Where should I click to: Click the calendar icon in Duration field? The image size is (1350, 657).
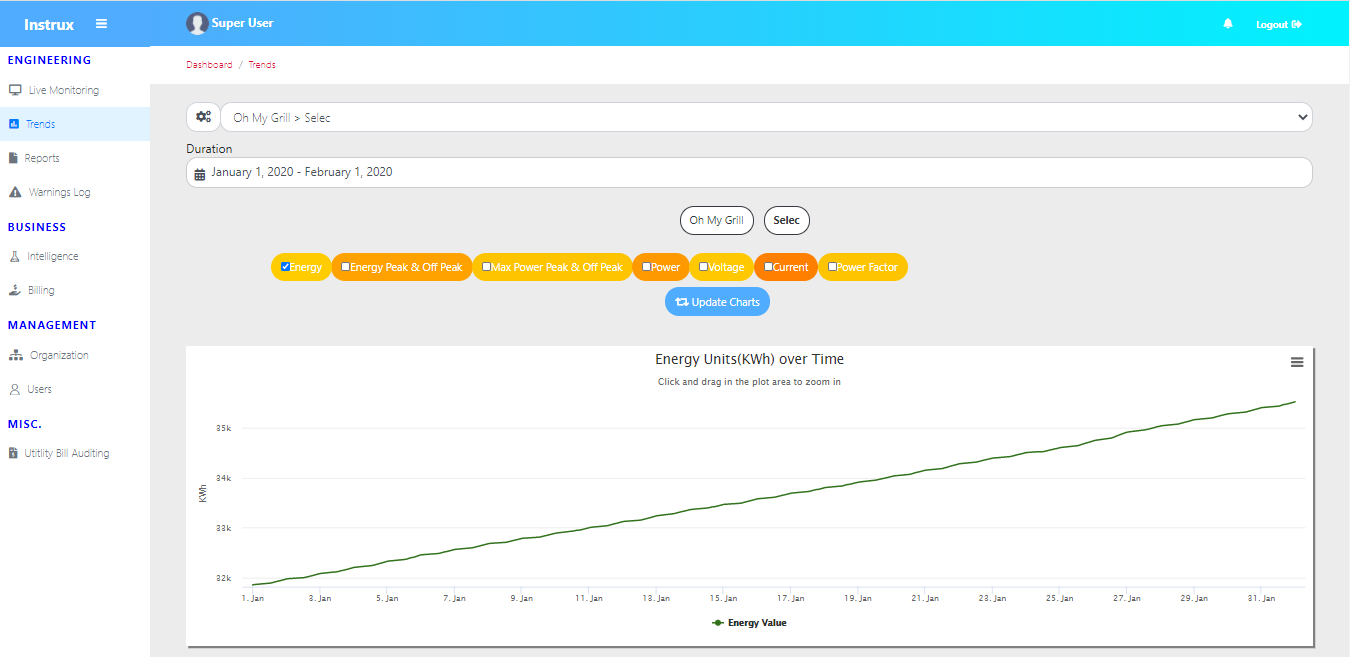coord(199,173)
